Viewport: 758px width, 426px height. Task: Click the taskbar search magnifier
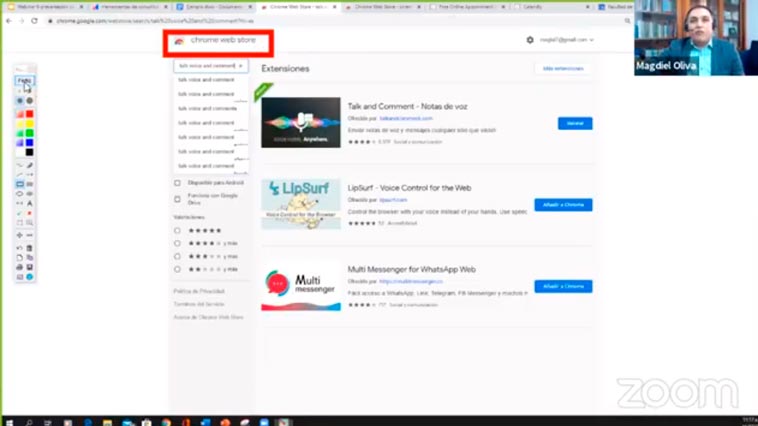[x=29, y=422]
